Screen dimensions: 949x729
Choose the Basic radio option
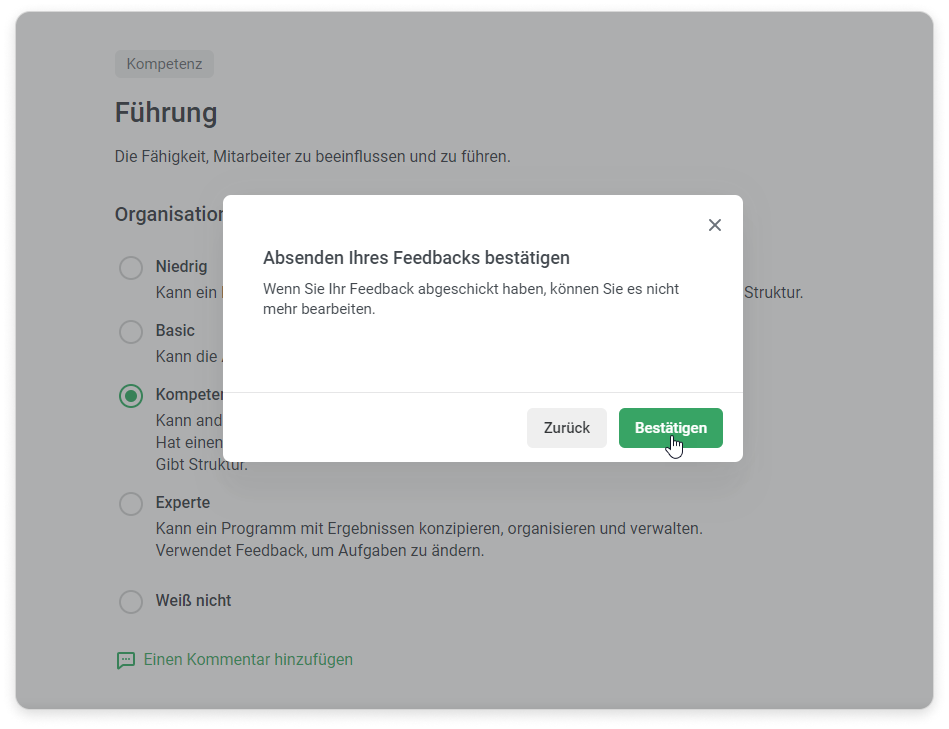pos(131,332)
